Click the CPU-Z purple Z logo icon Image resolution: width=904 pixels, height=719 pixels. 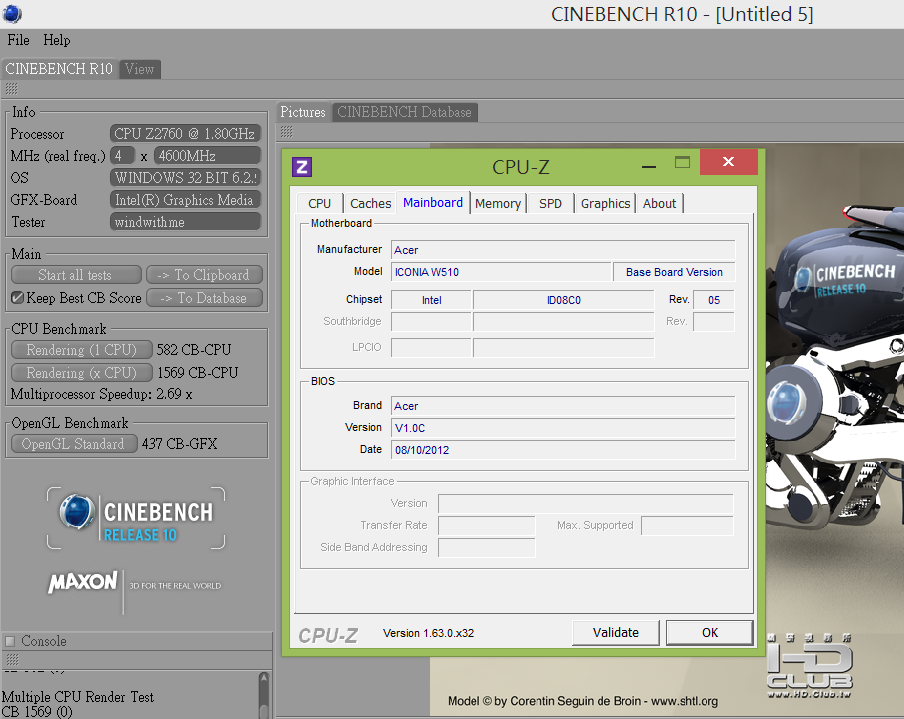coord(302,167)
